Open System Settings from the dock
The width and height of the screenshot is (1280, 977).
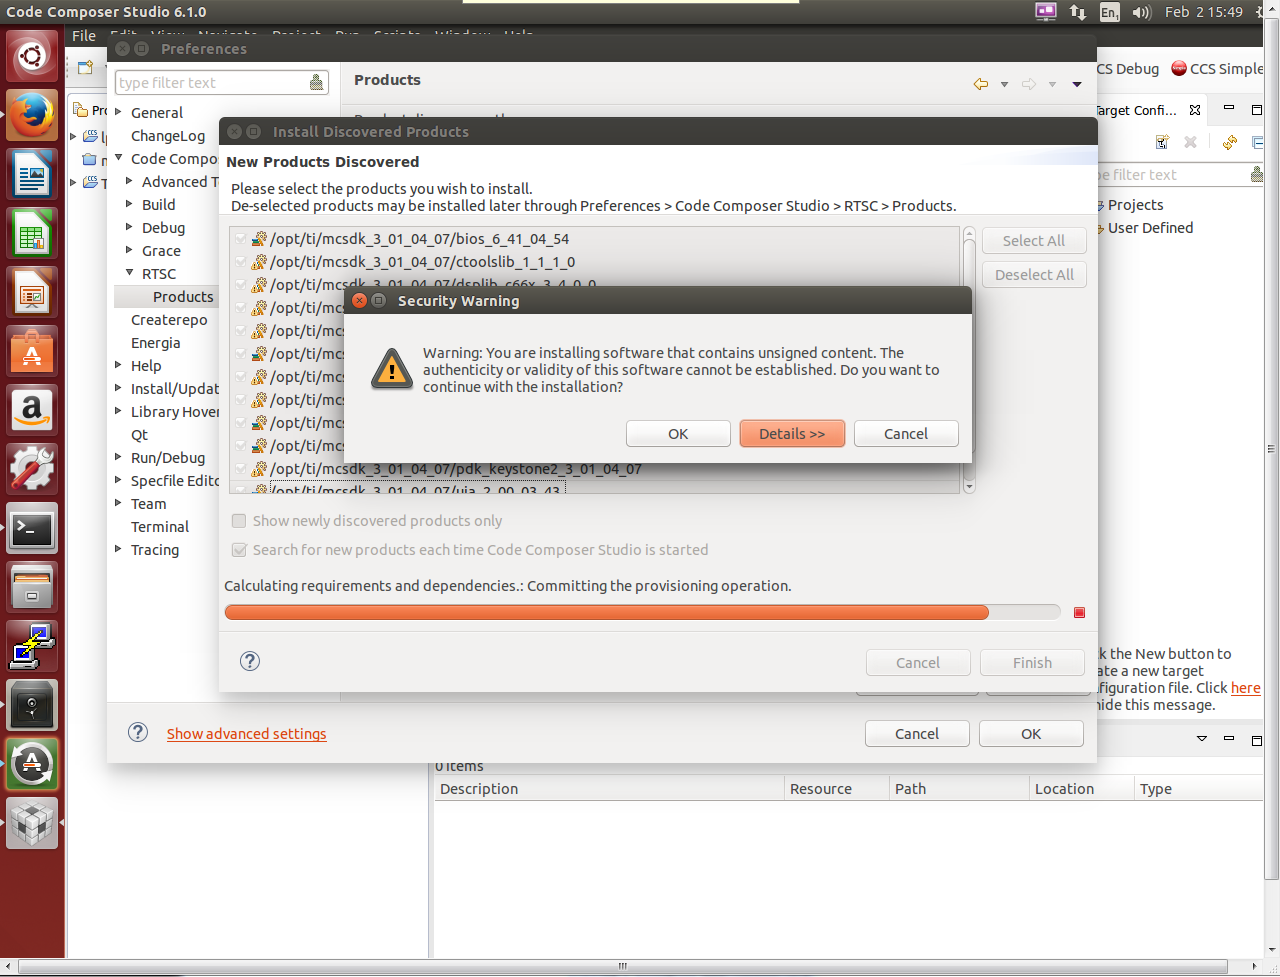[32, 468]
